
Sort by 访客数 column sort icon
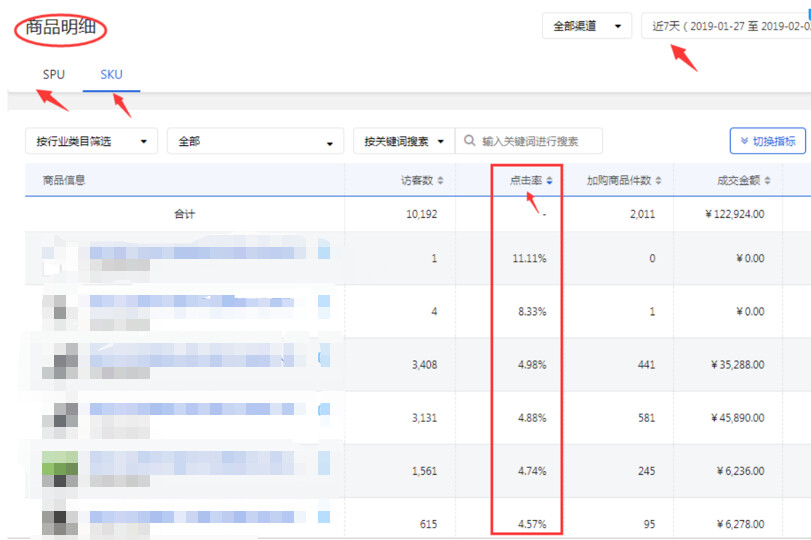coord(441,181)
